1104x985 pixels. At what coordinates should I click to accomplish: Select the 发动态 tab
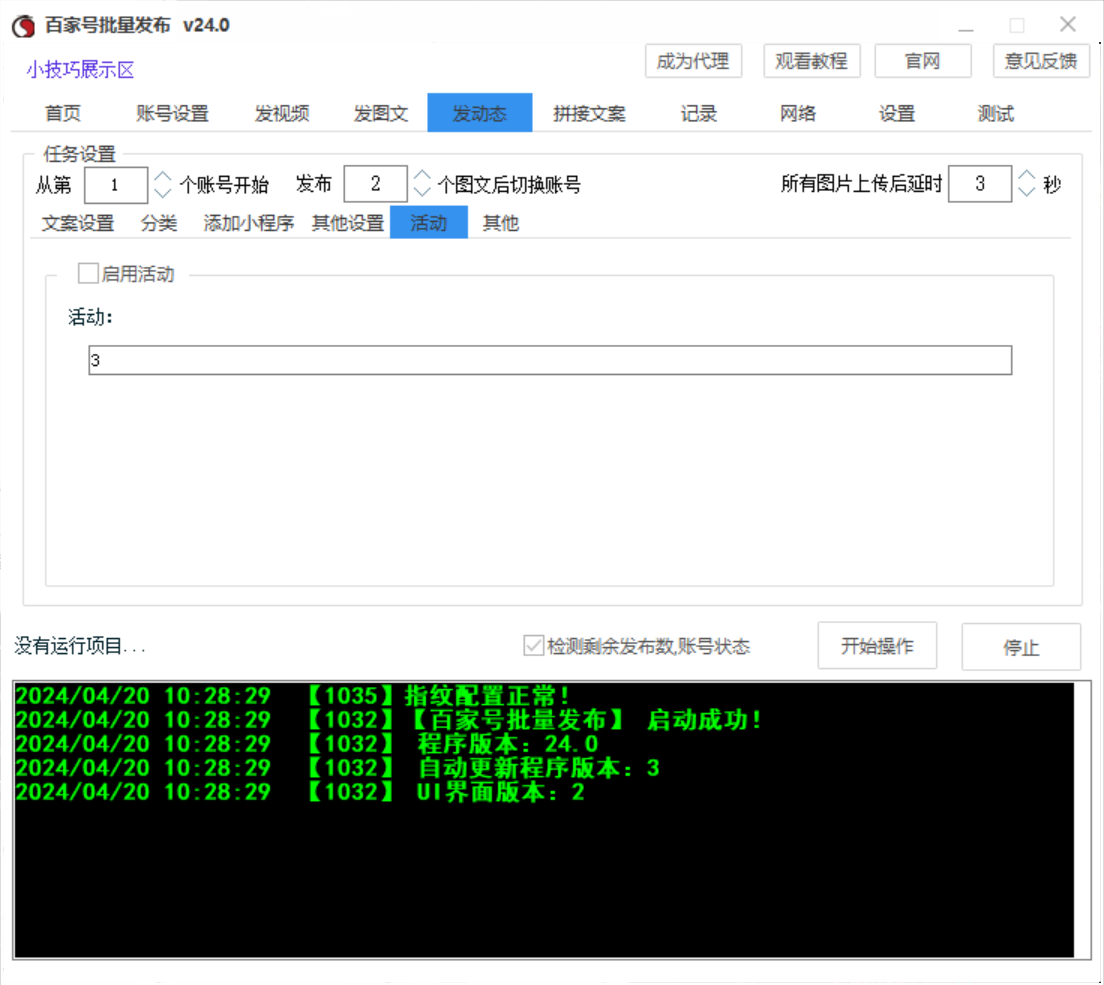point(479,113)
